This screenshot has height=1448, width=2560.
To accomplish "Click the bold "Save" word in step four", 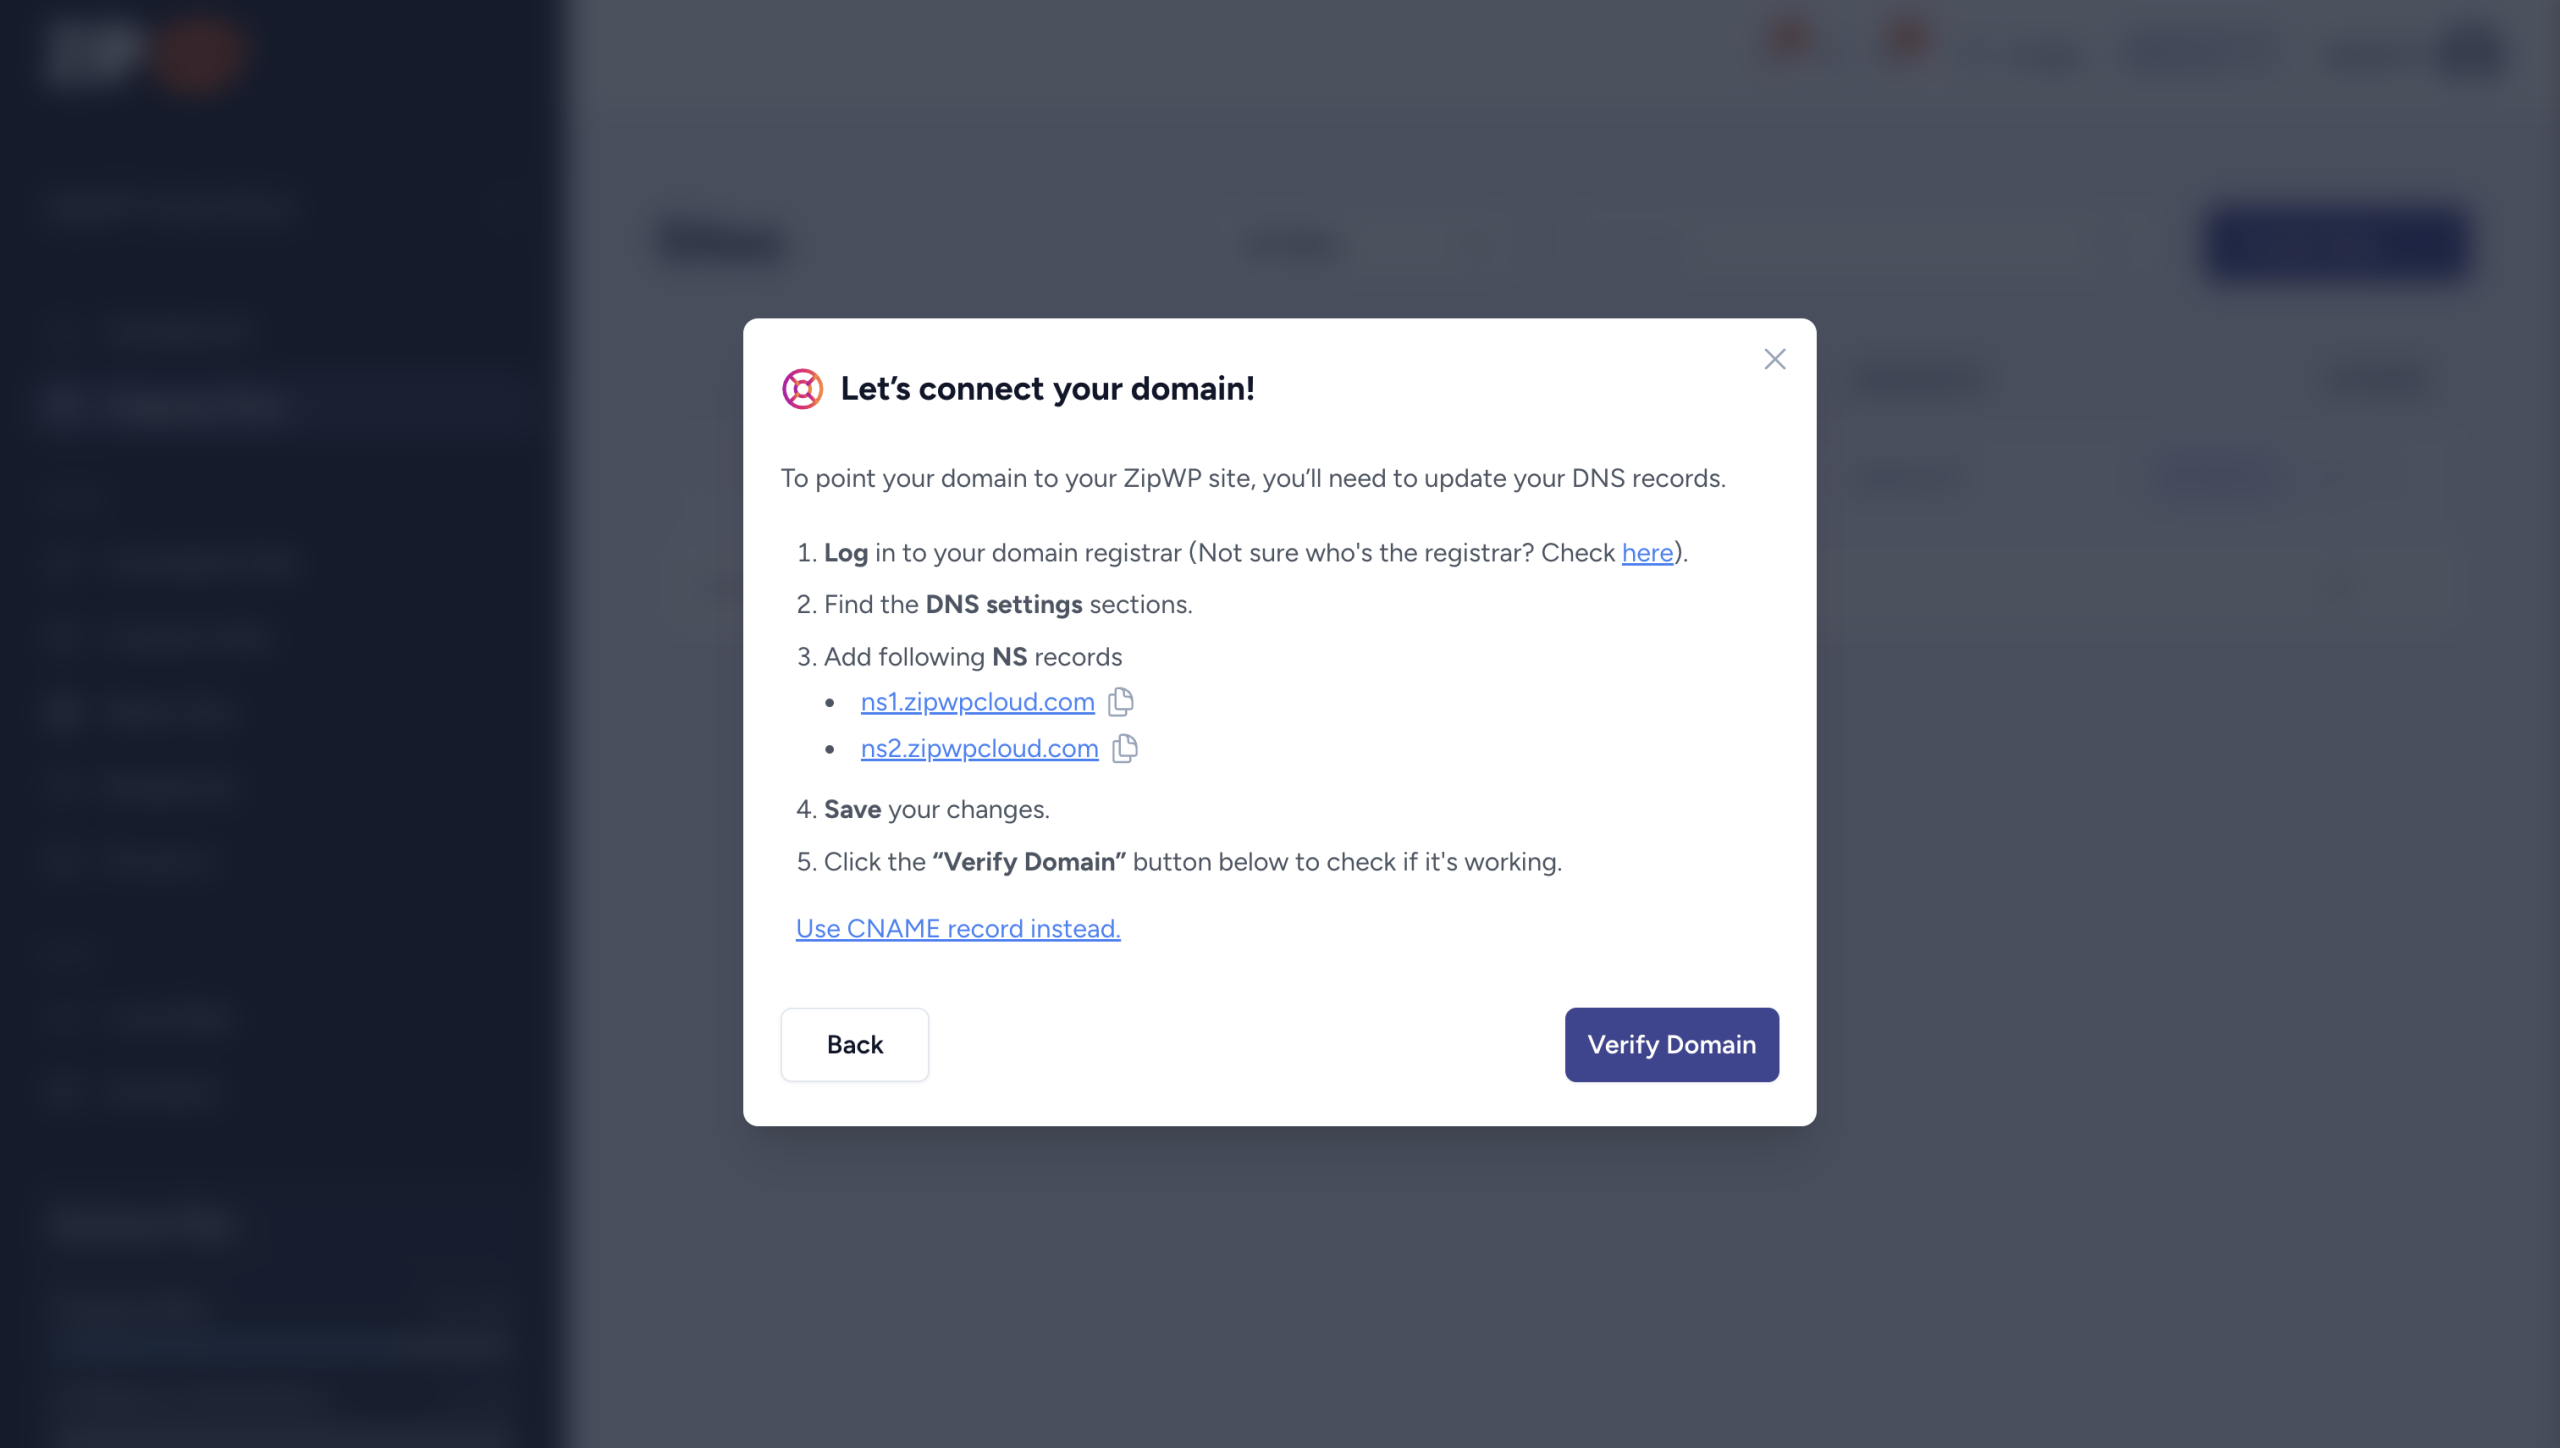I will (x=852, y=809).
